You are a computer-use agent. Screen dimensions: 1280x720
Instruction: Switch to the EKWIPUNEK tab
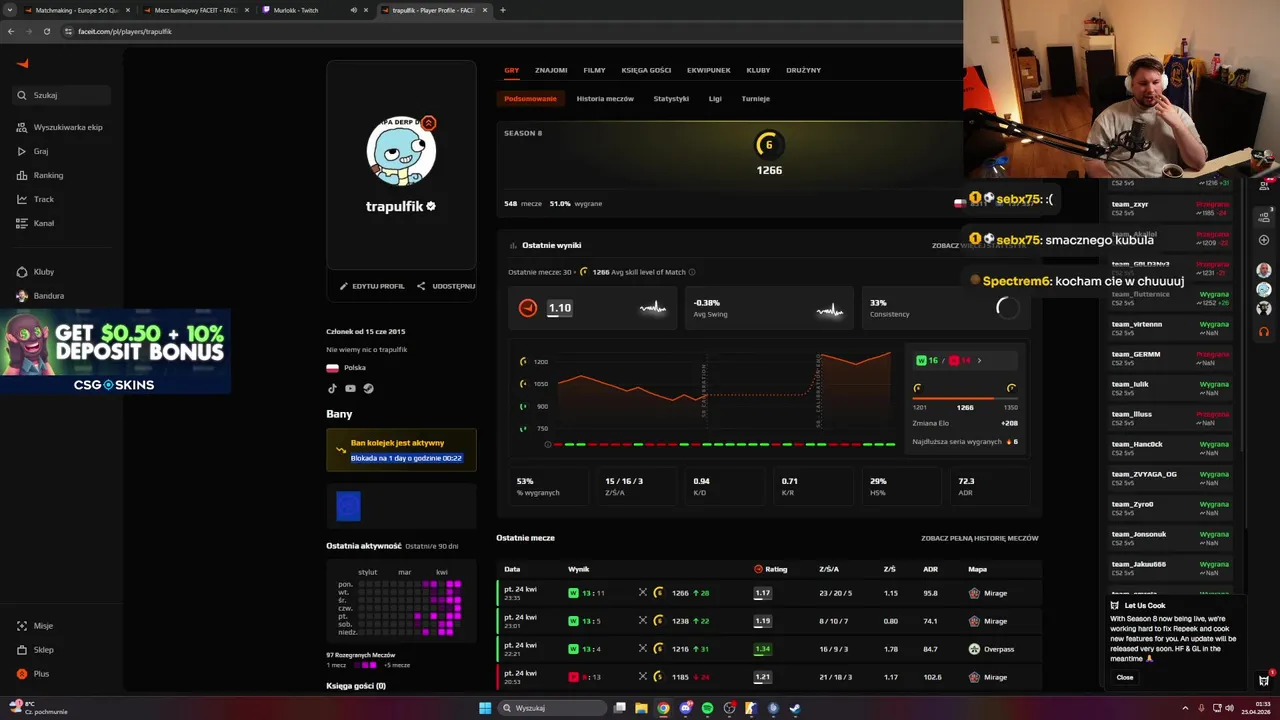pos(708,70)
